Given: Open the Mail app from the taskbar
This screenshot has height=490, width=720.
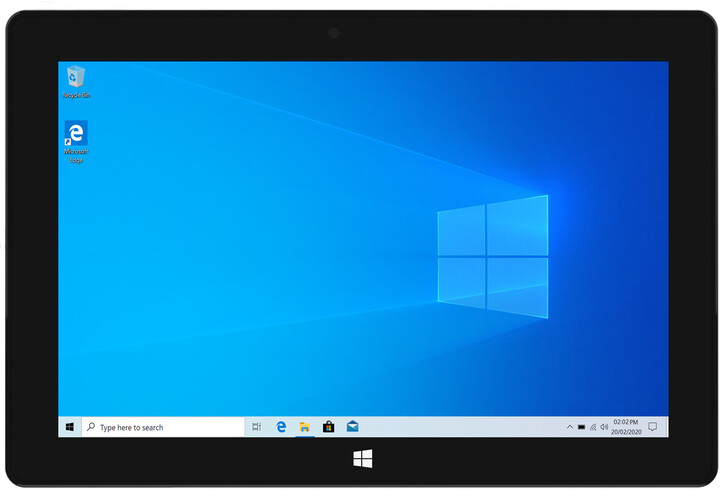Looking at the screenshot, I should click(x=352, y=427).
